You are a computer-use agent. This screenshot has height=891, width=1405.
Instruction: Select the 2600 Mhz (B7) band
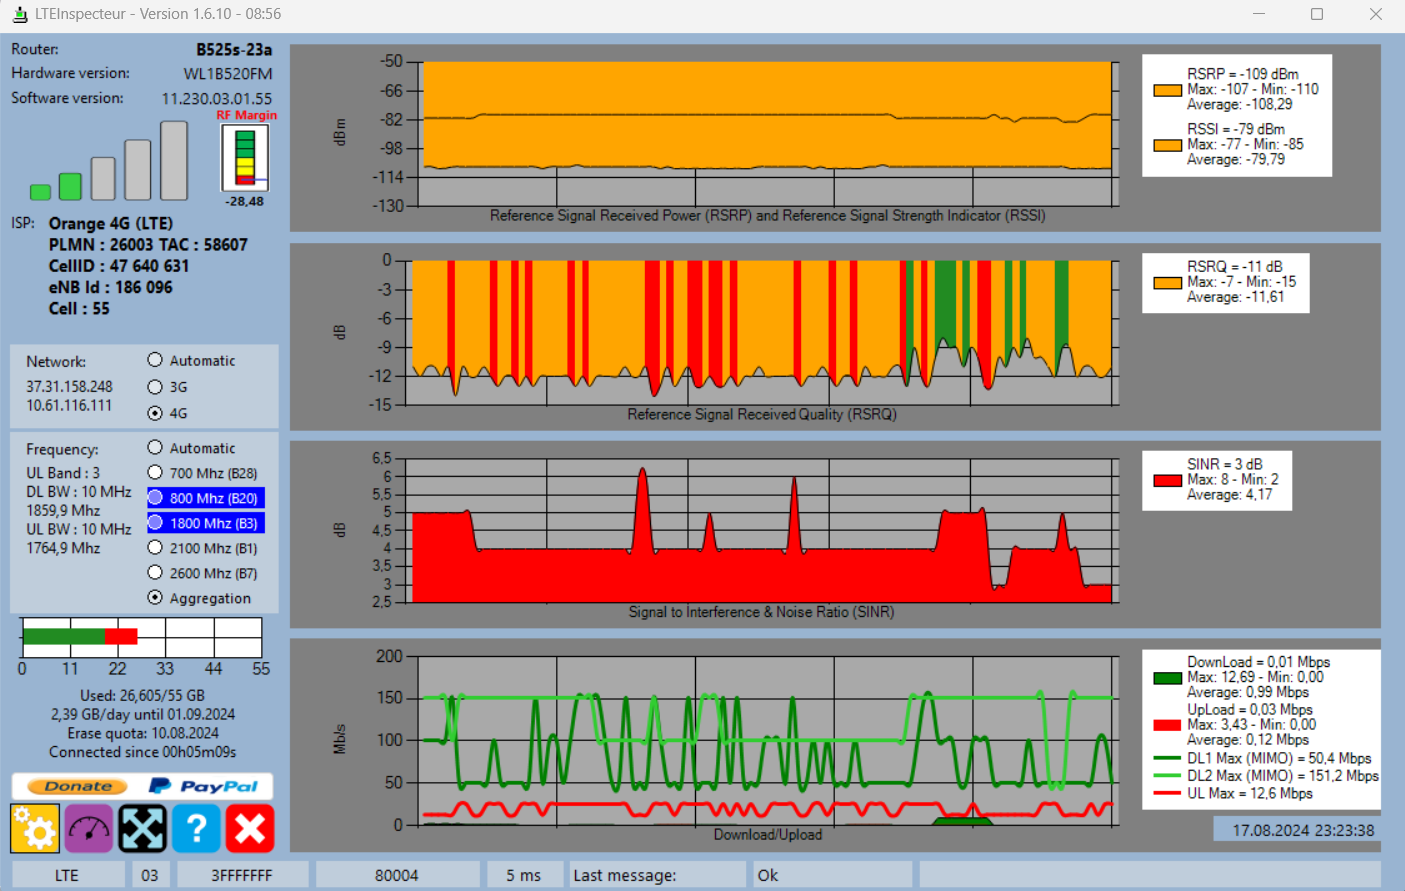tap(155, 572)
